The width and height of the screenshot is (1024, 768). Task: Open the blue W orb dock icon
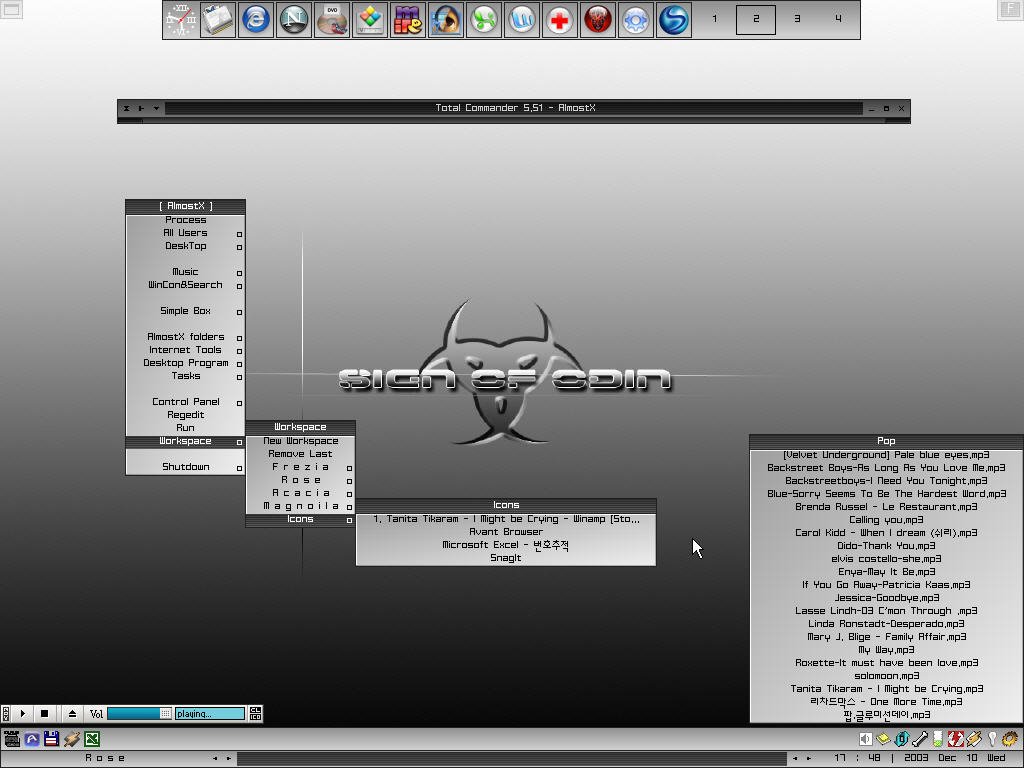pos(522,20)
